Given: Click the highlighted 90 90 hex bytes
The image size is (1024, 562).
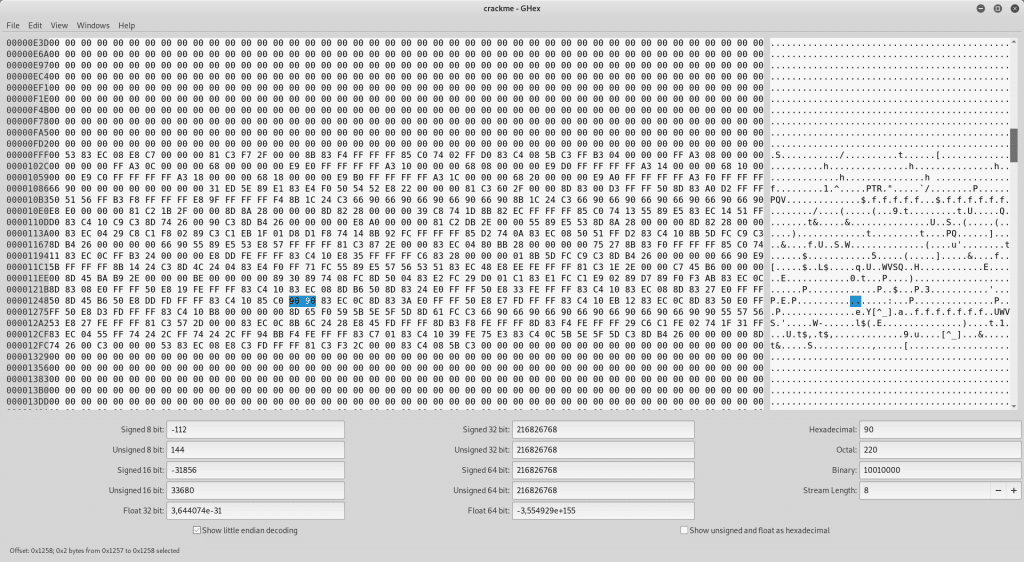Looking at the screenshot, I should (302, 301).
